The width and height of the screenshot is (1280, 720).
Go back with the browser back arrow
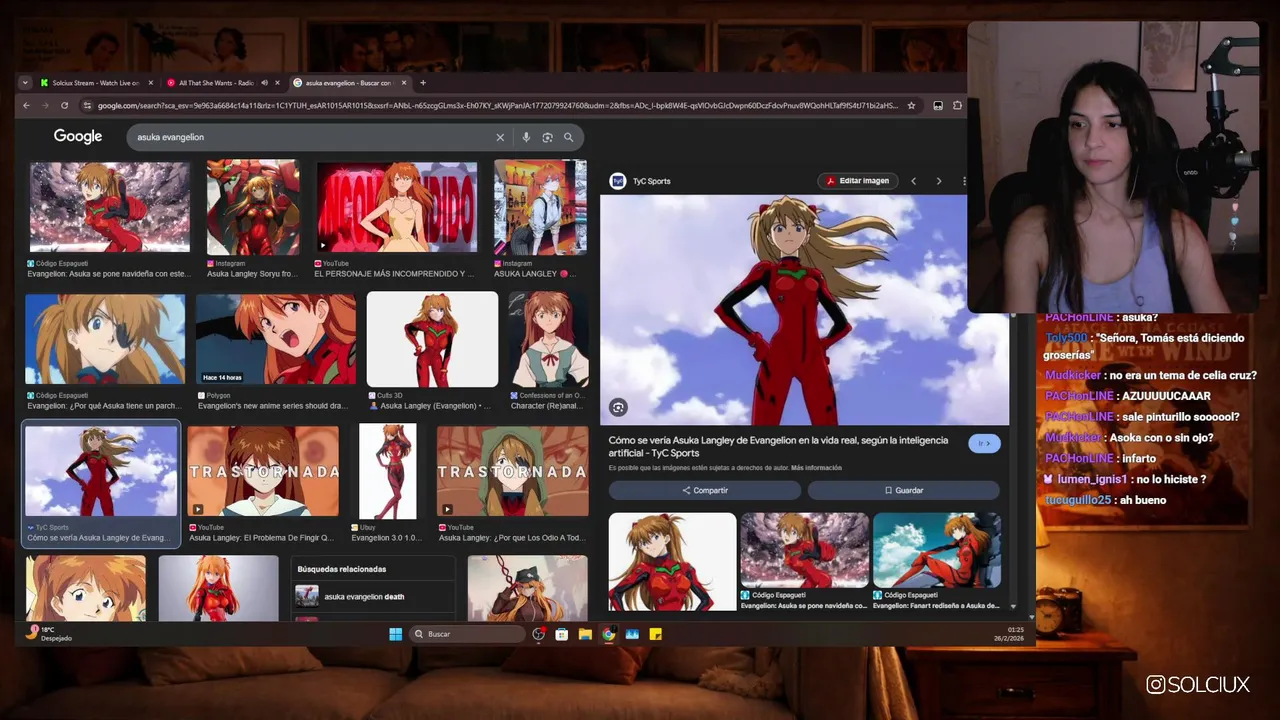[x=27, y=105]
